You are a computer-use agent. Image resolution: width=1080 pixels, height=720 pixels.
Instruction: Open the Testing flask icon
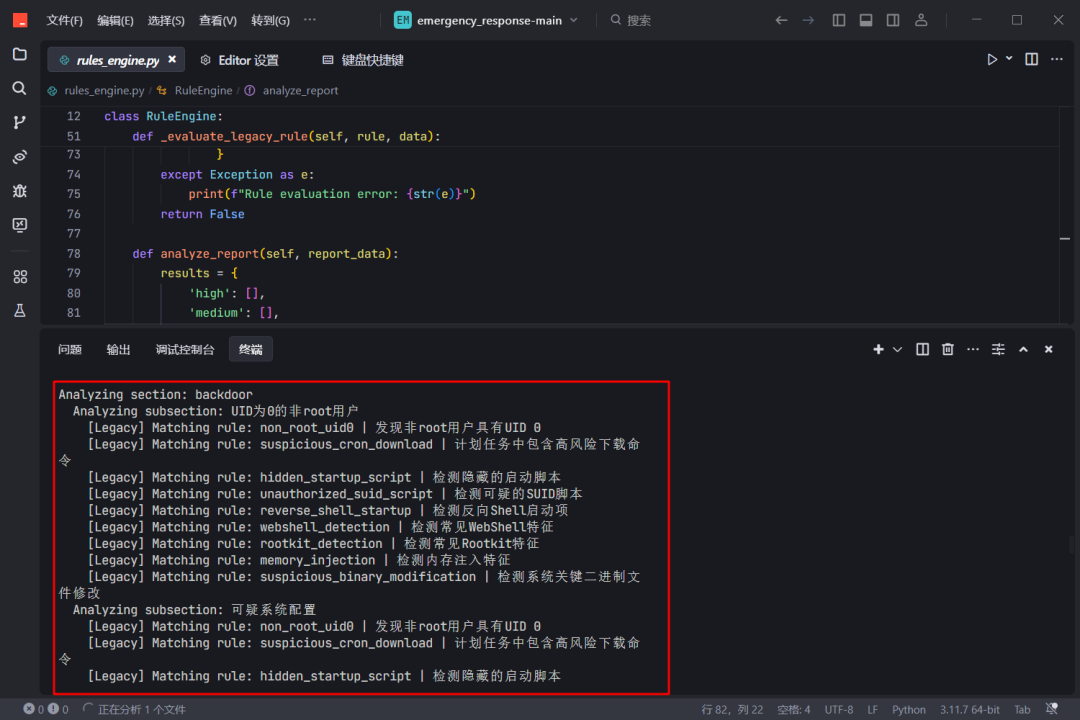pyautogui.click(x=20, y=311)
